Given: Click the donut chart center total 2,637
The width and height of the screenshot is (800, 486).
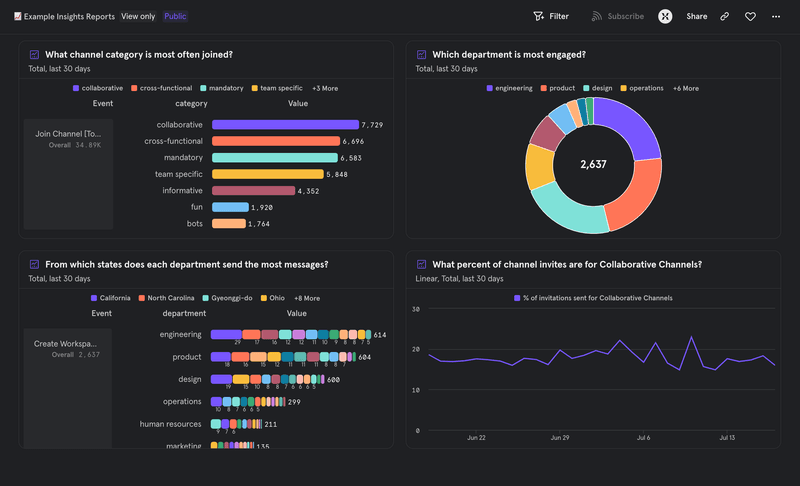Looking at the screenshot, I should (x=594, y=164).
